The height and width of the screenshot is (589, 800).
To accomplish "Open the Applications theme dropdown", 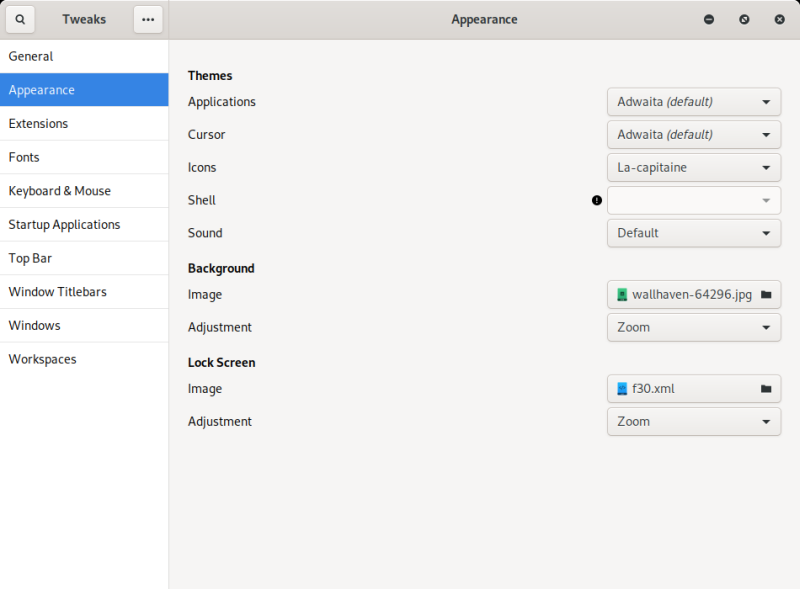I will click(x=694, y=101).
